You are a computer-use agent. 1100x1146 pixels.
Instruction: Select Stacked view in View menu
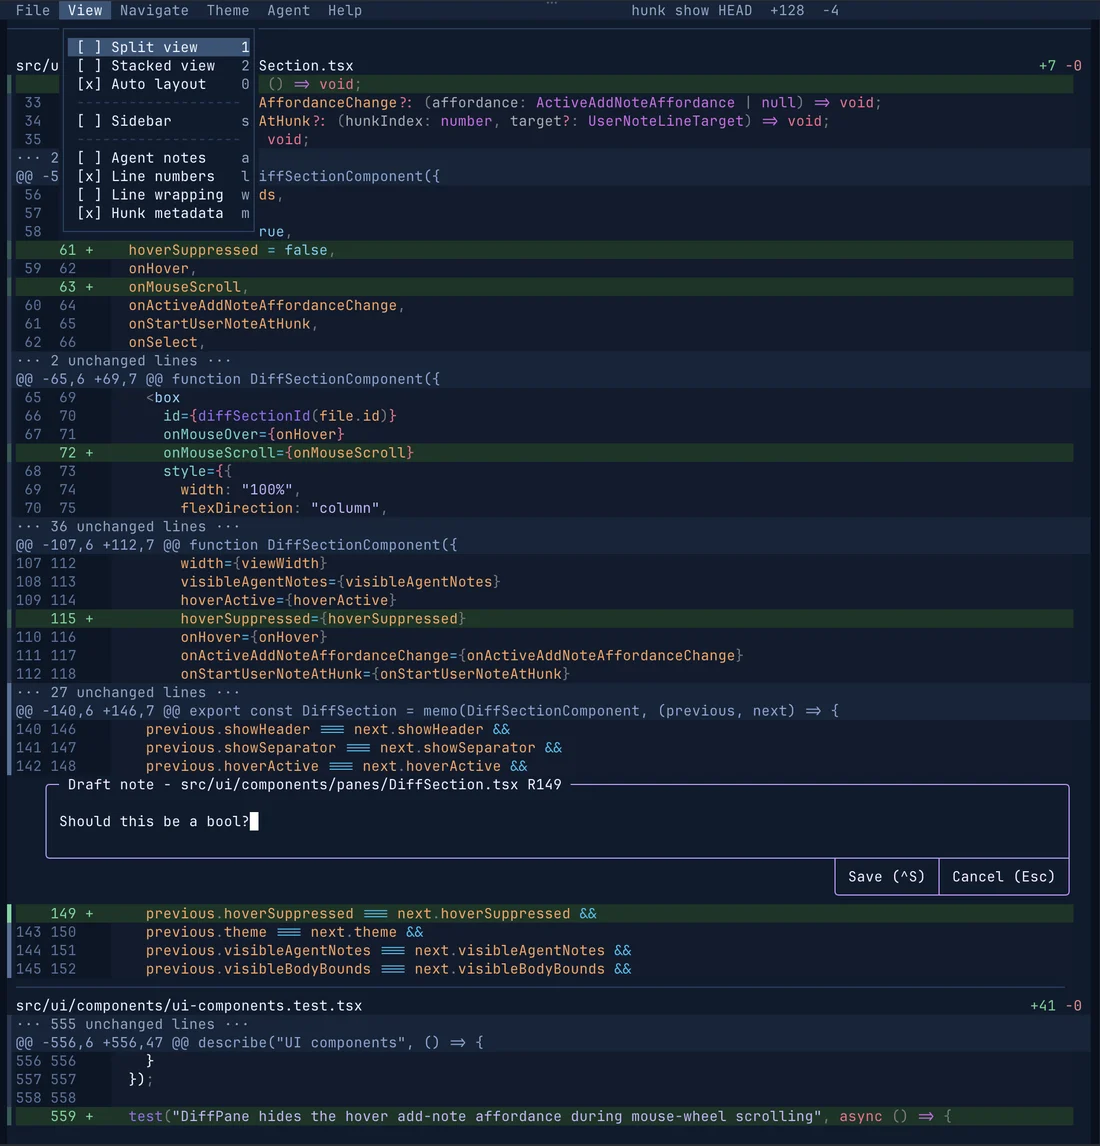tap(159, 66)
